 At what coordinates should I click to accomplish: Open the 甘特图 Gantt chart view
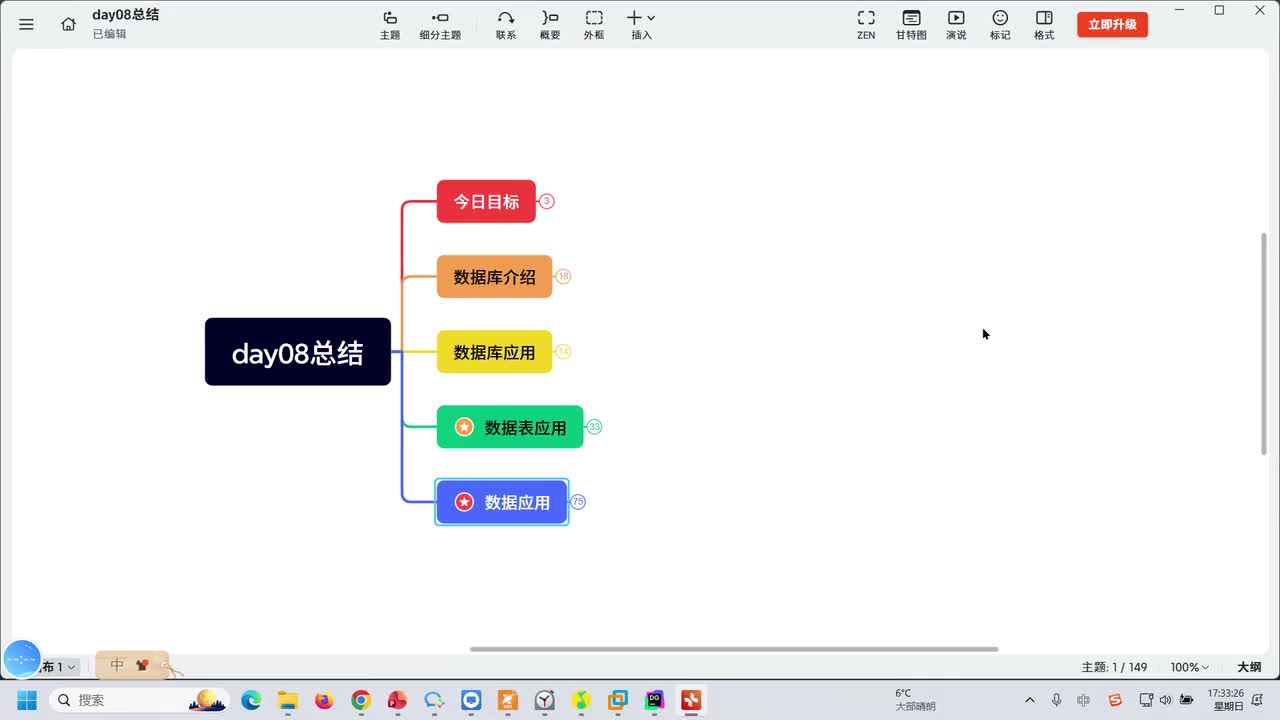[x=911, y=25]
